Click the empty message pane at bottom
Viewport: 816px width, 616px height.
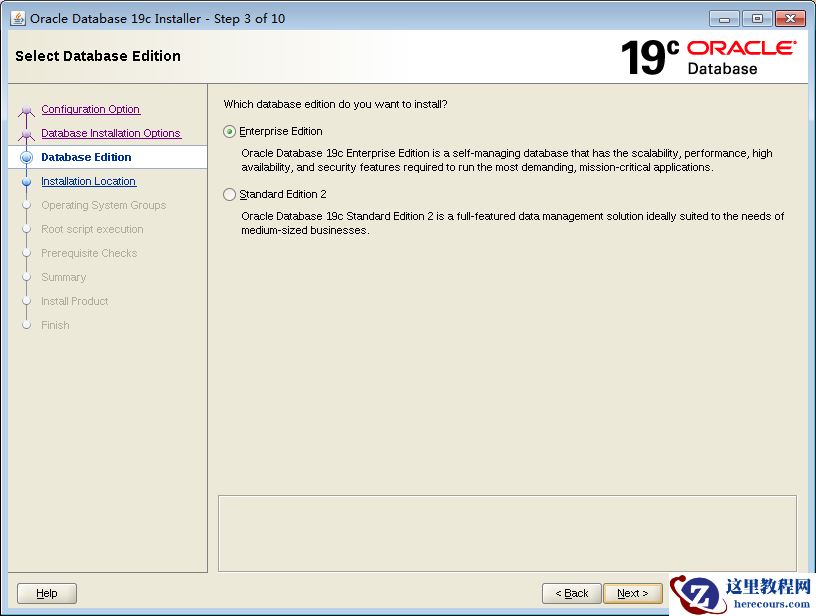pyautogui.click(x=507, y=533)
